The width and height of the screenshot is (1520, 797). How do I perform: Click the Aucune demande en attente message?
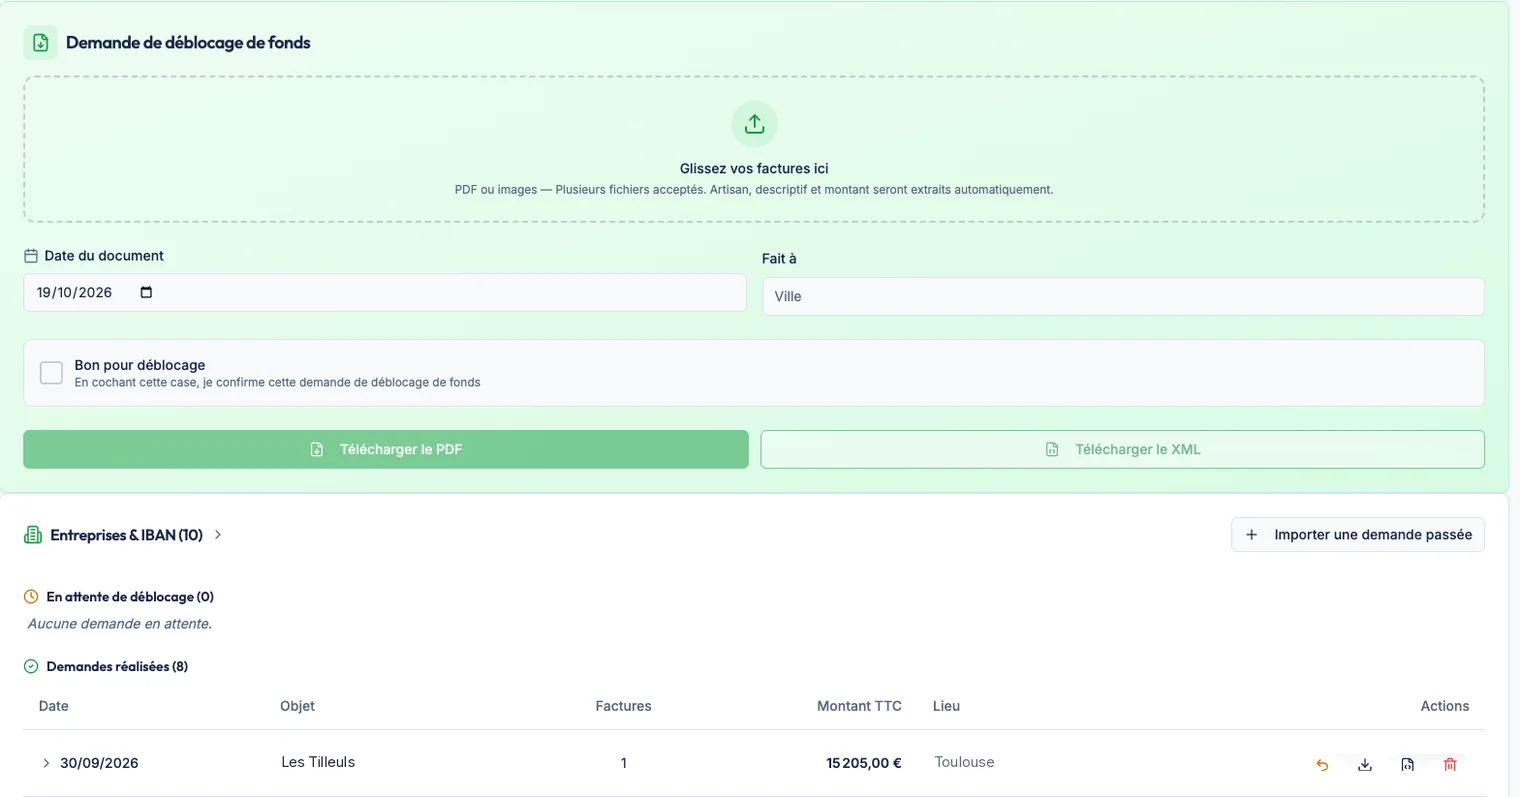pos(120,624)
